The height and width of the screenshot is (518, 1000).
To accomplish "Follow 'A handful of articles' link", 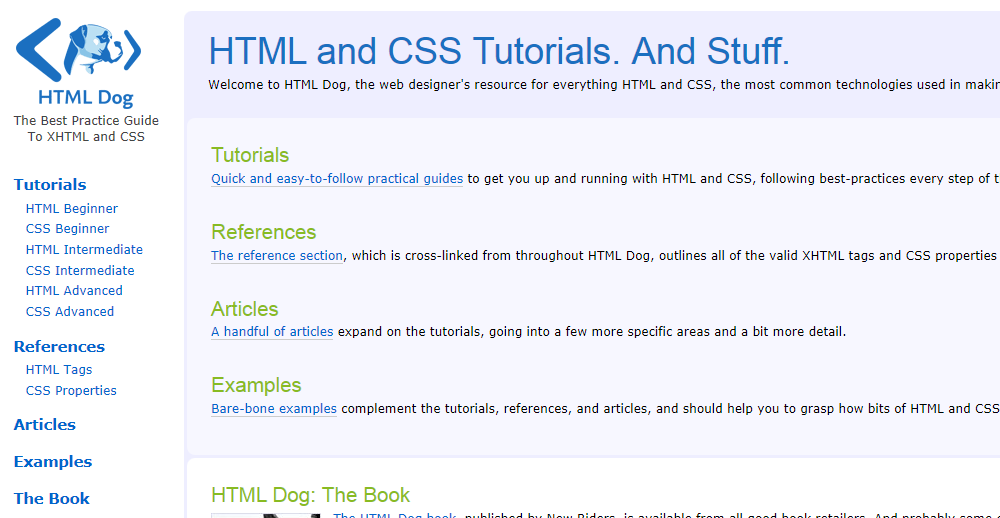I will (x=272, y=332).
